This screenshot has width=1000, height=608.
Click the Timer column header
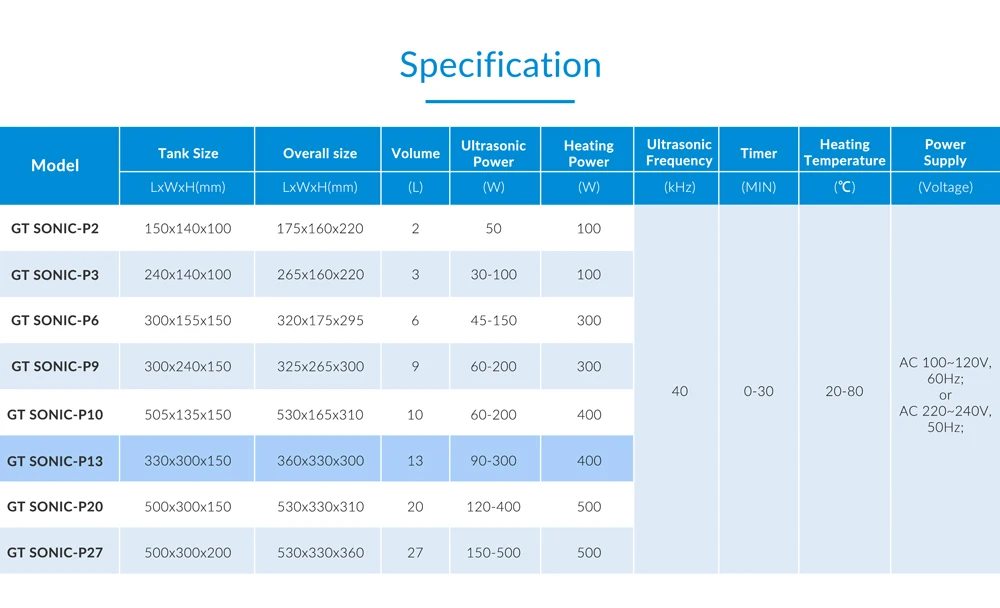pos(758,153)
